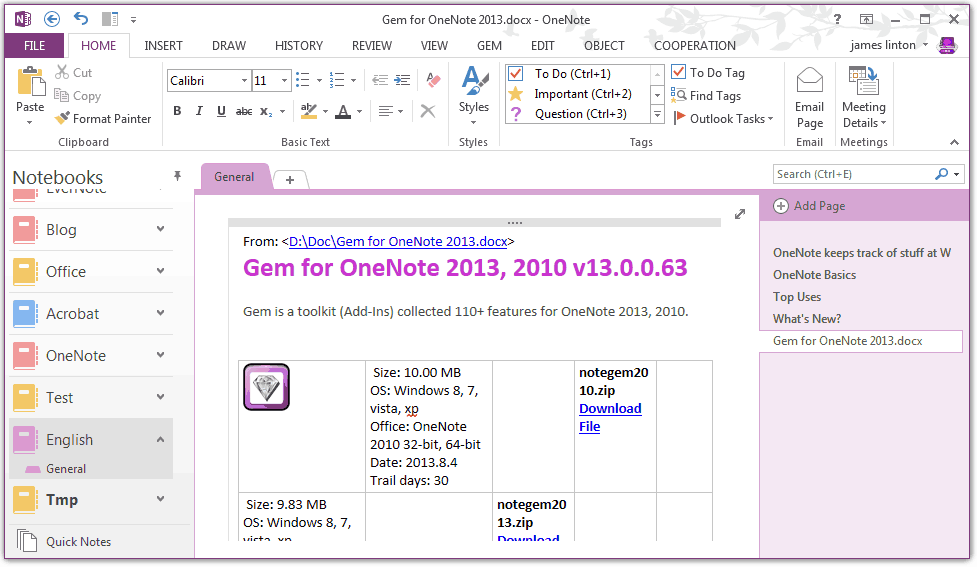The width and height of the screenshot is (977, 567).
Task: Click the bullet list icon
Action: [303, 80]
